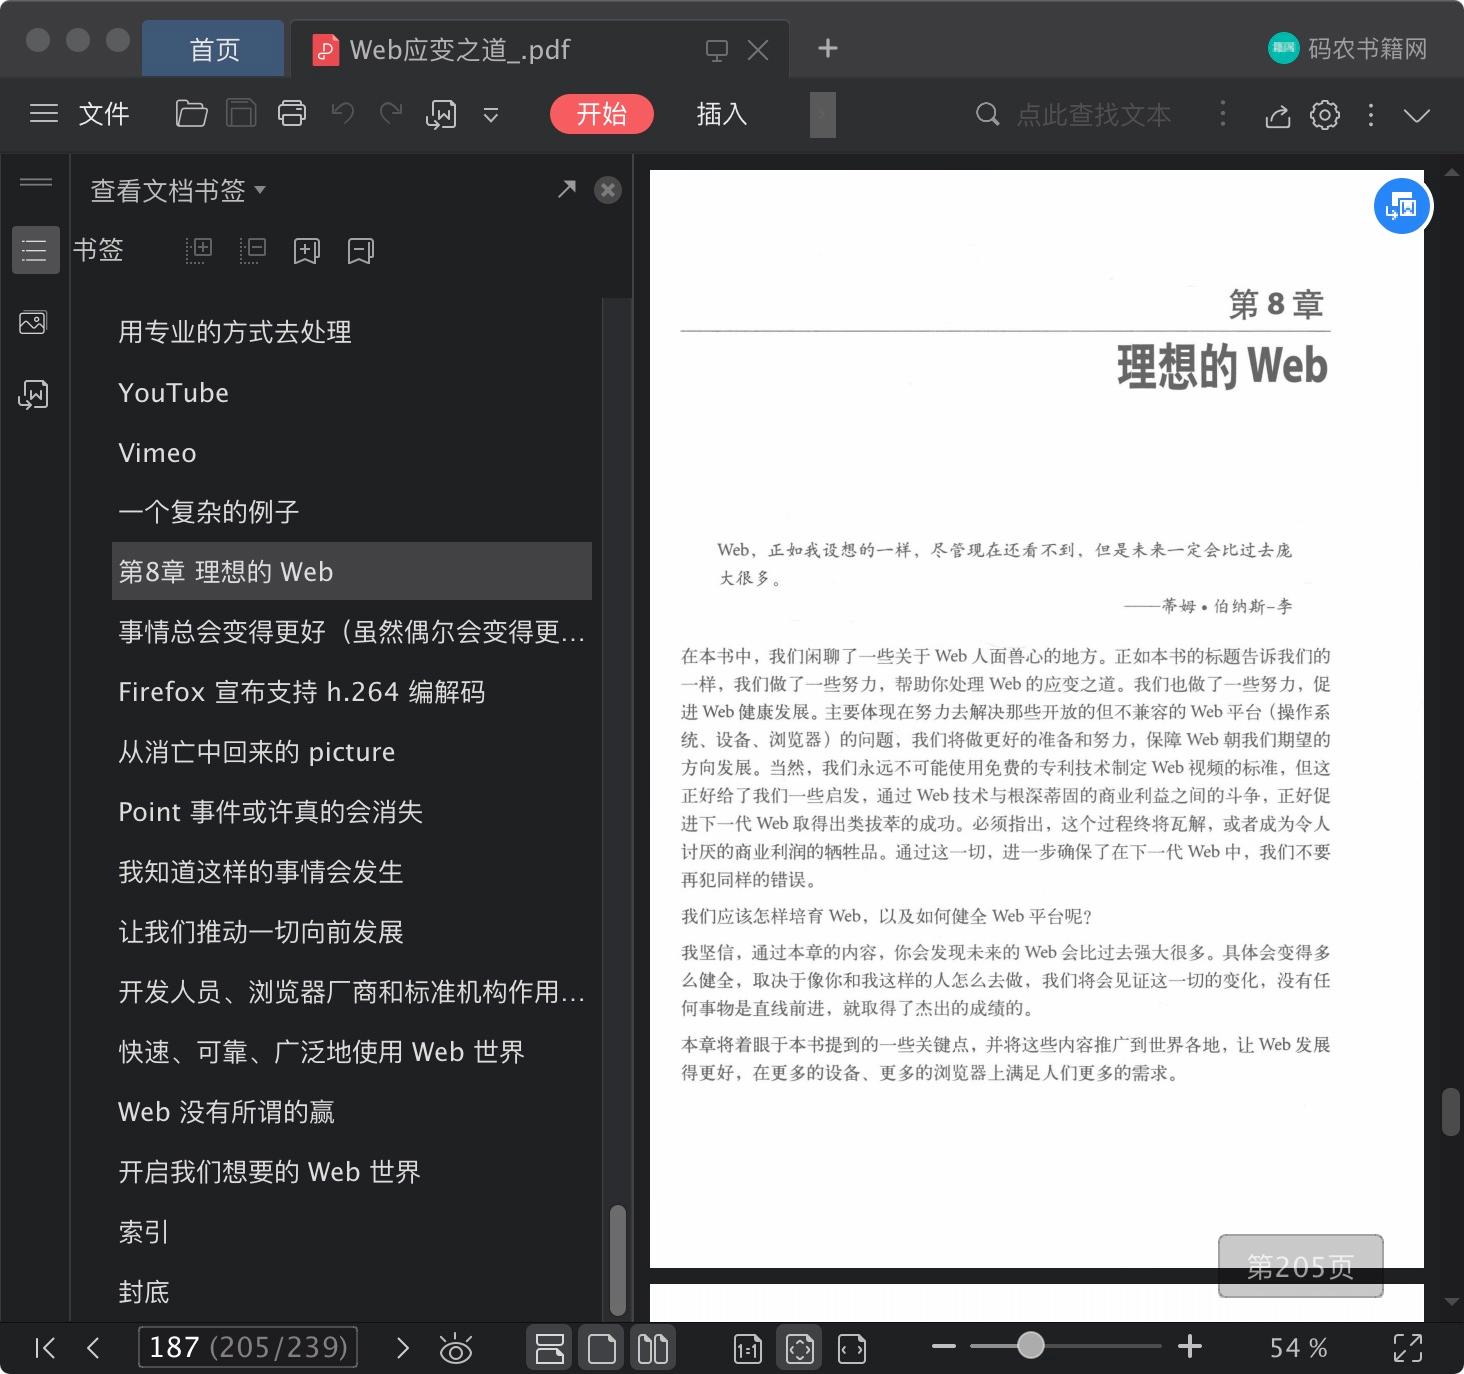
Task: Click the open folder icon
Action: coord(191,114)
